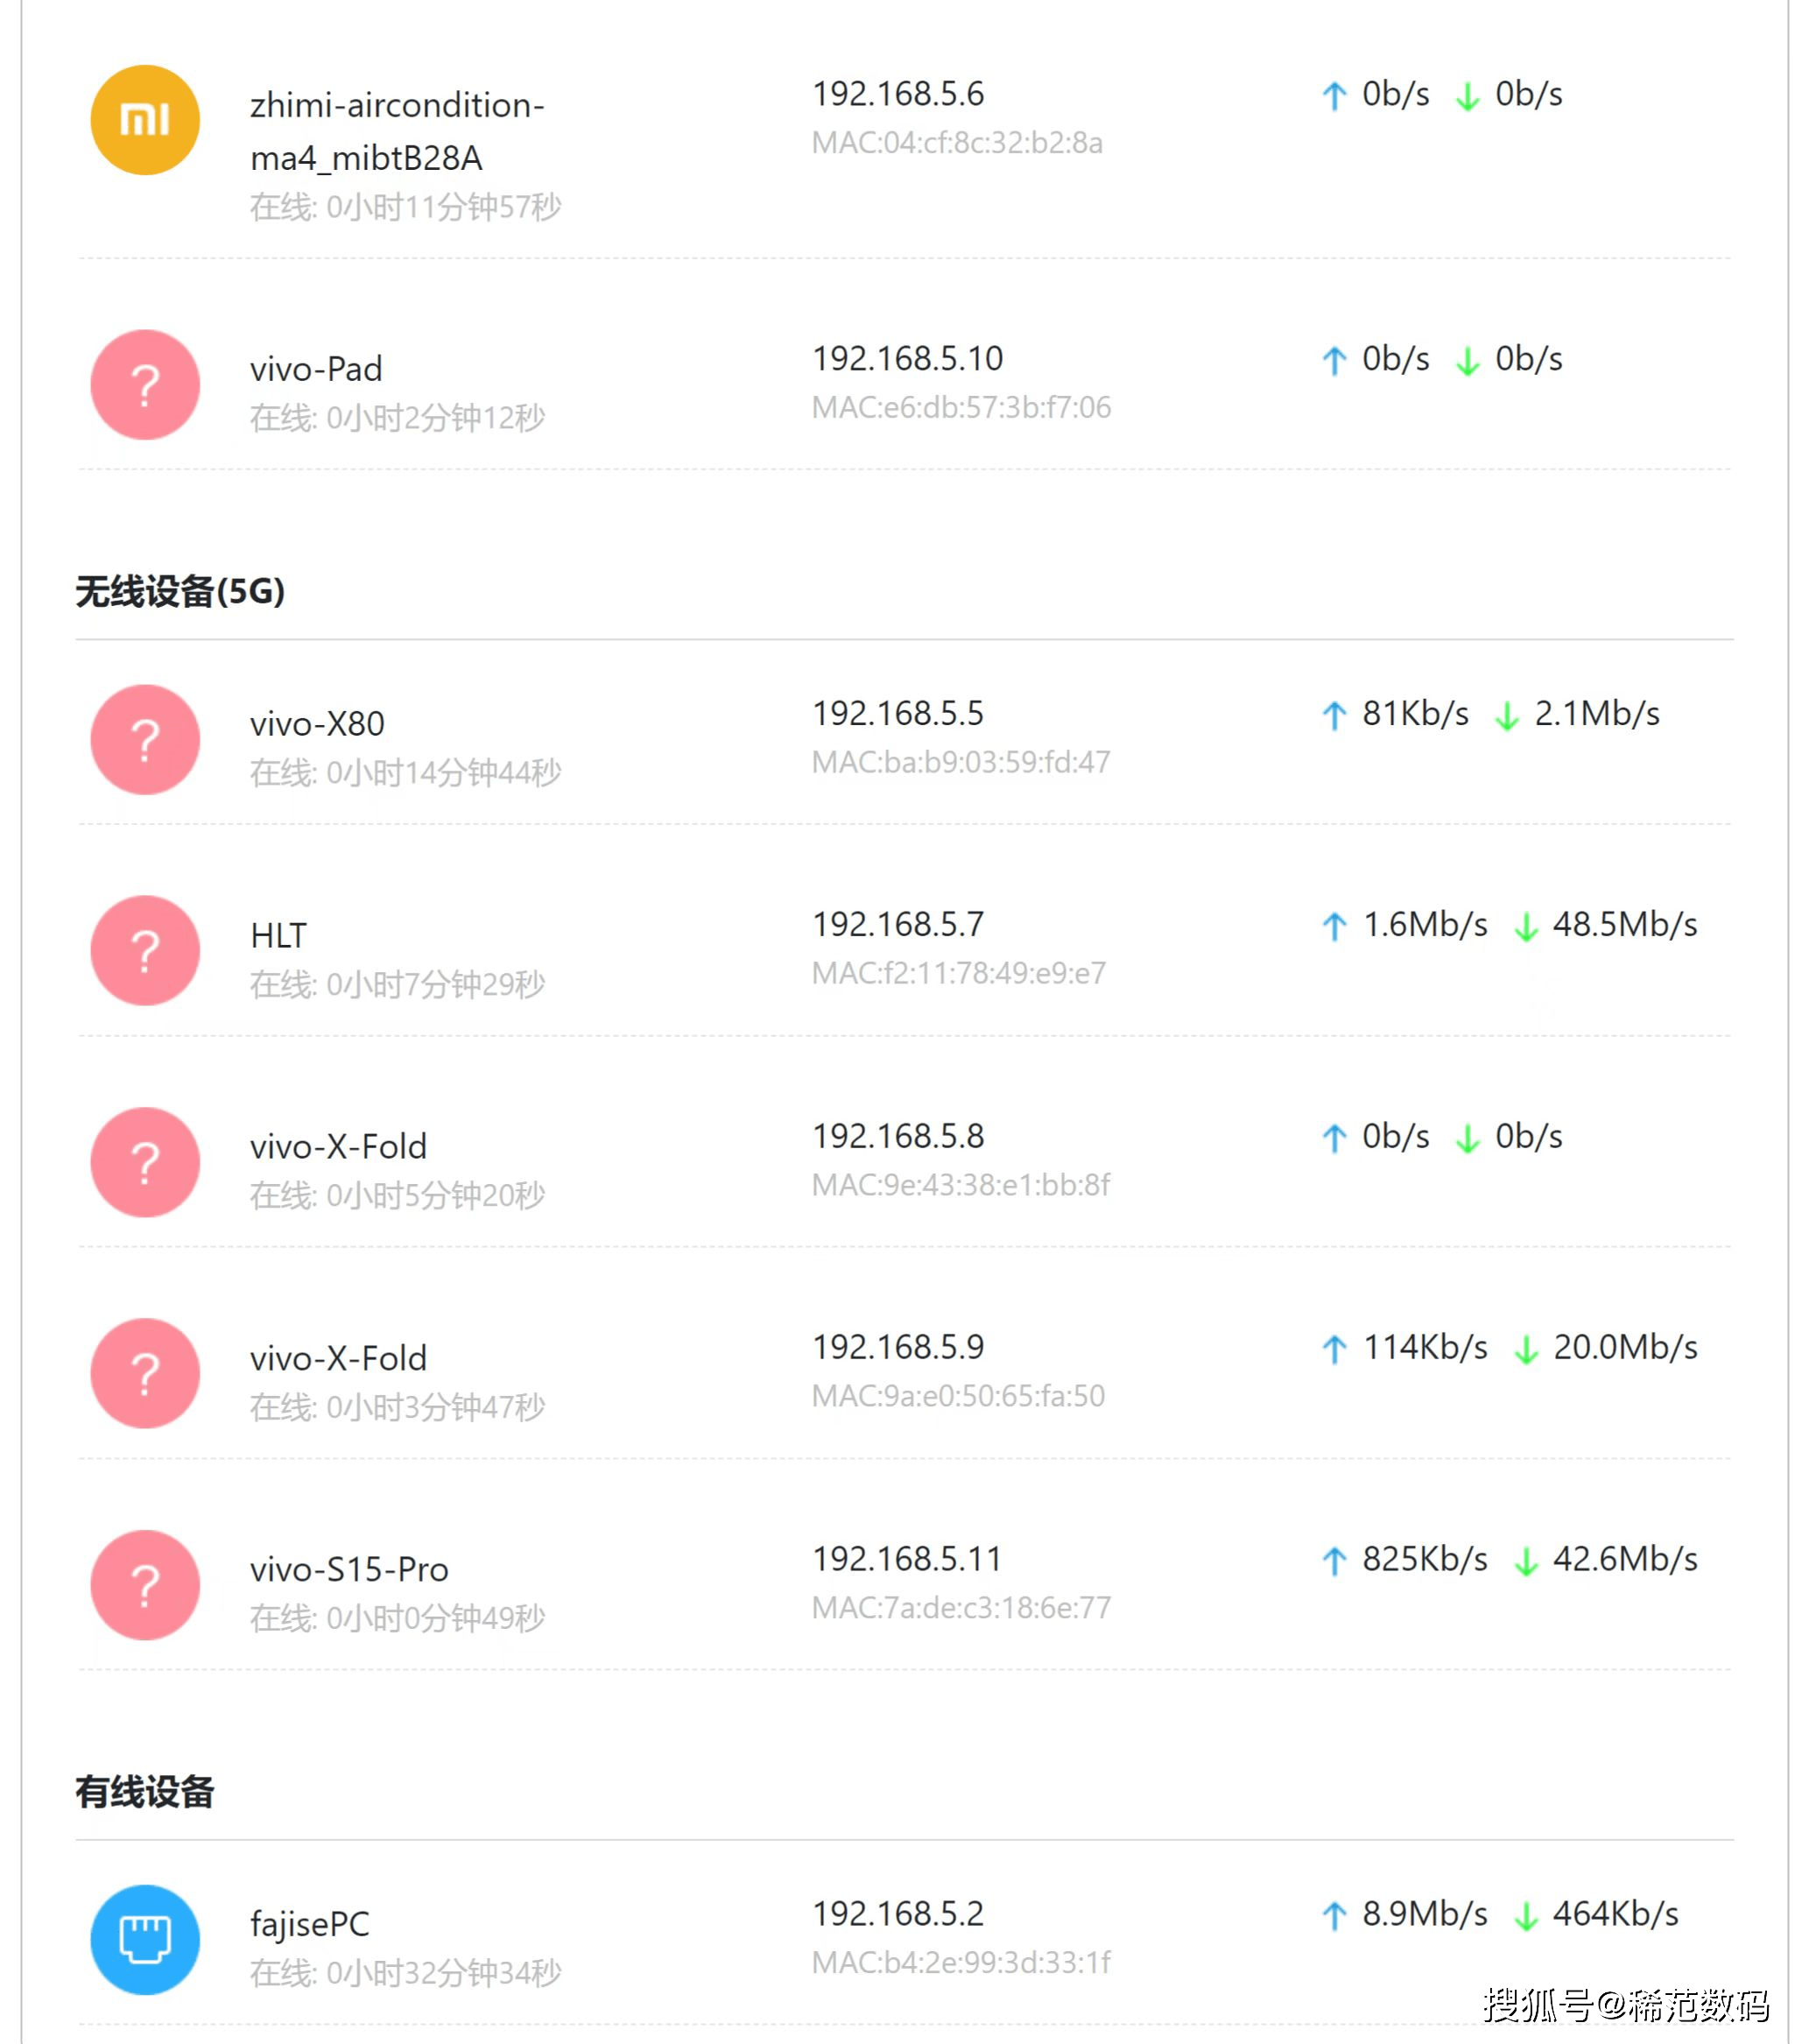Click the question mark icon beside HLT
Screen dimensions: 1816x2044
pos(145,950)
